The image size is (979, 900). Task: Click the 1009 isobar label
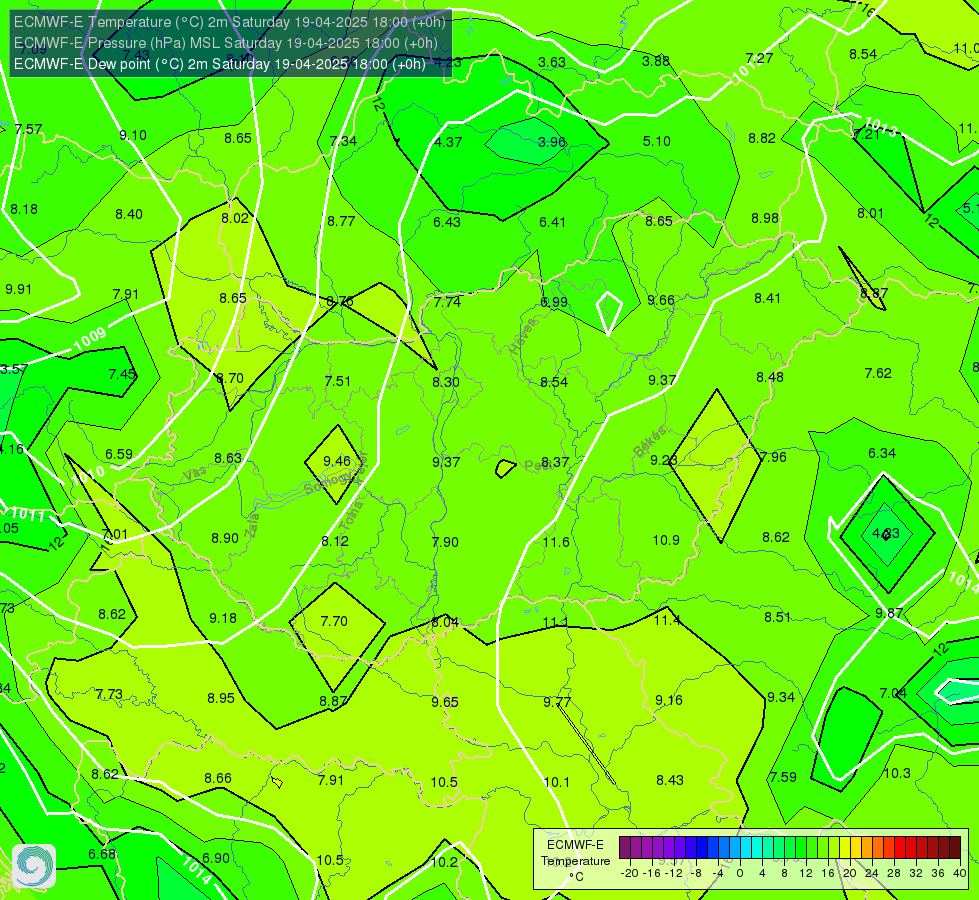click(x=90, y=339)
